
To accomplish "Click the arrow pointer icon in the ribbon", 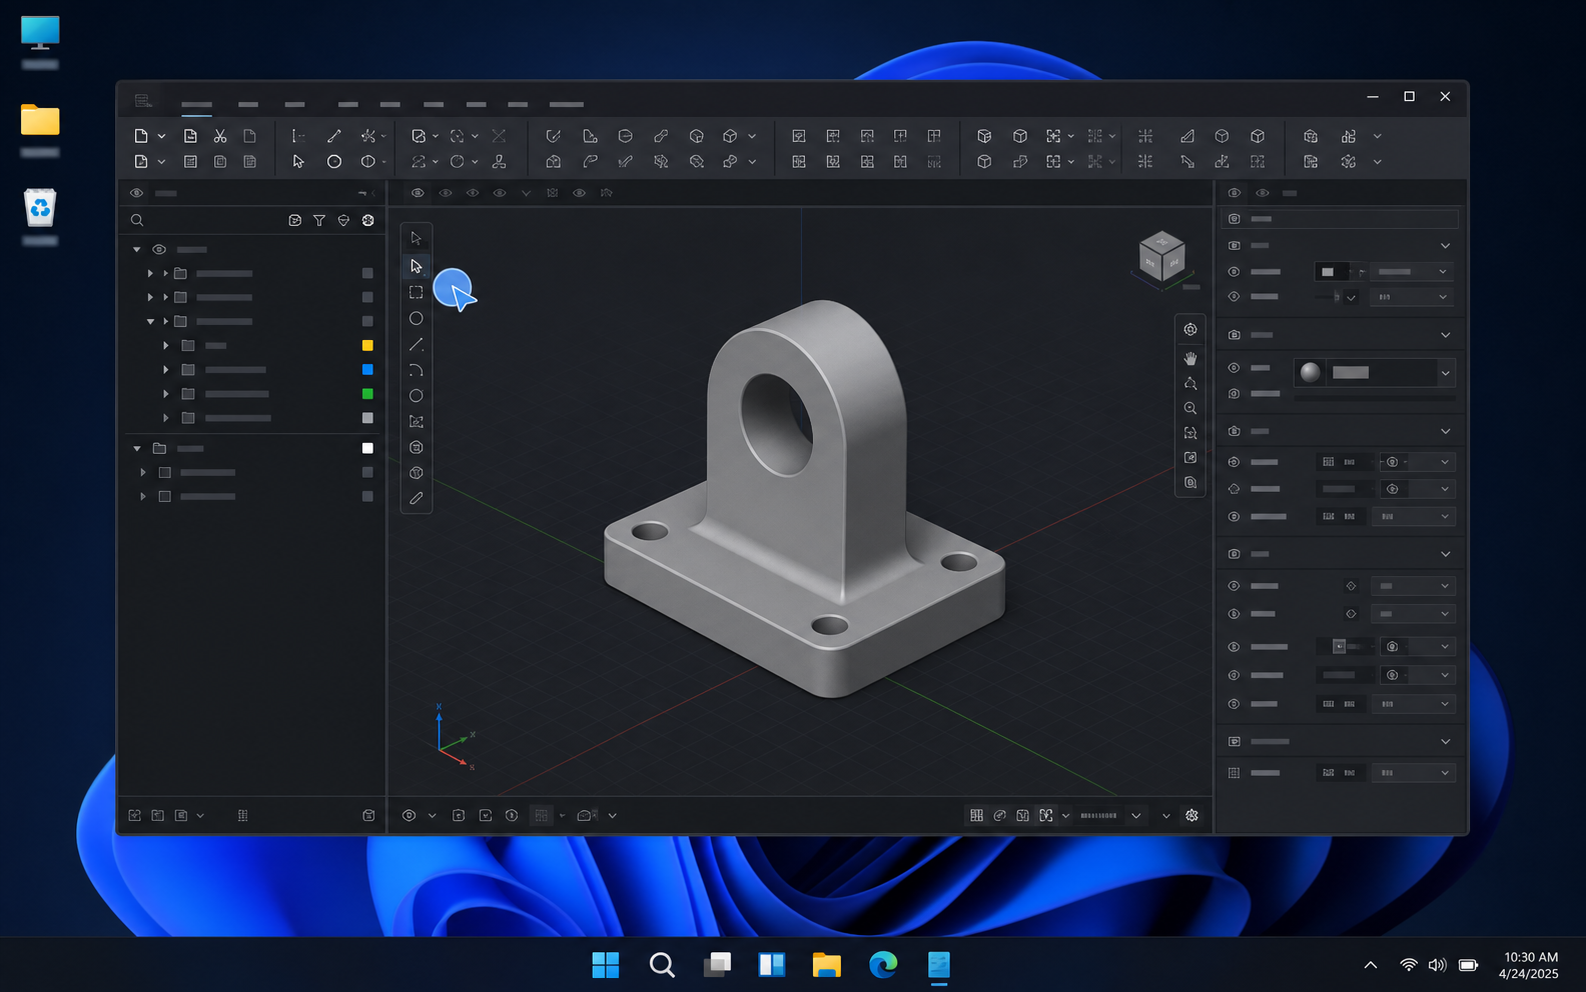I will click(298, 161).
